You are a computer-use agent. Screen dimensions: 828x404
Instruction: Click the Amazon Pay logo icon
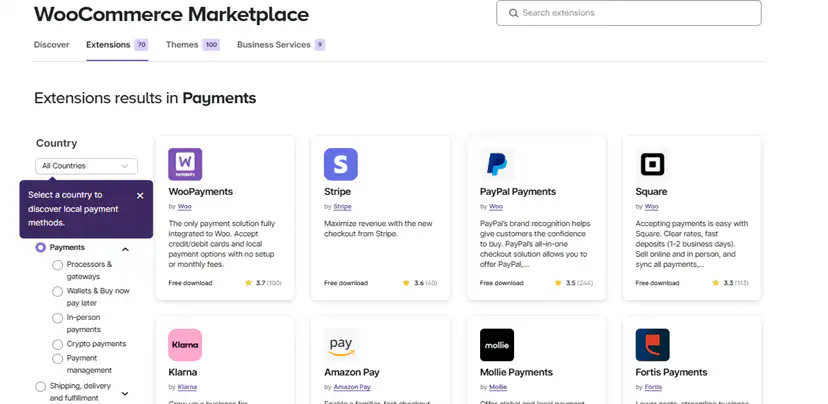pyautogui.click(x=341, y=345)
